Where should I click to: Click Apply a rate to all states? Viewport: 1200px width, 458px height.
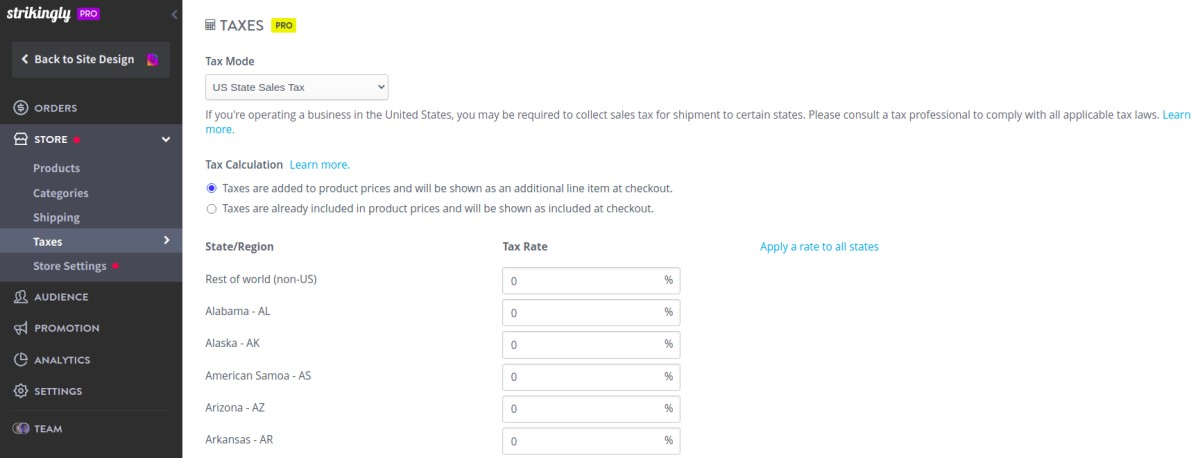819,246
